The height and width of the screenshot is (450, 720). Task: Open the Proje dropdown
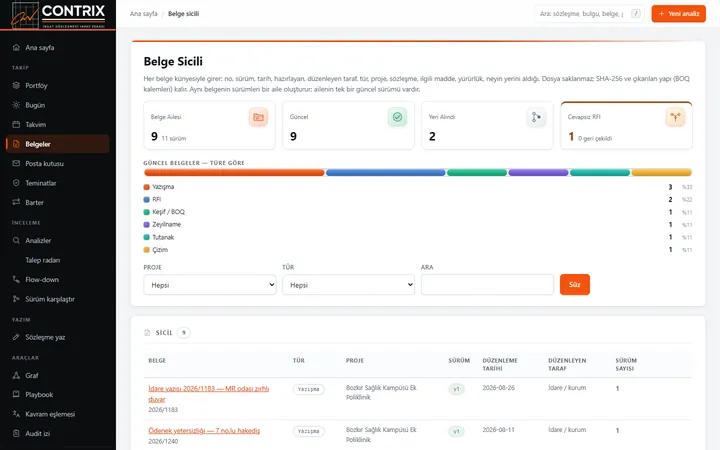[210, 285]
